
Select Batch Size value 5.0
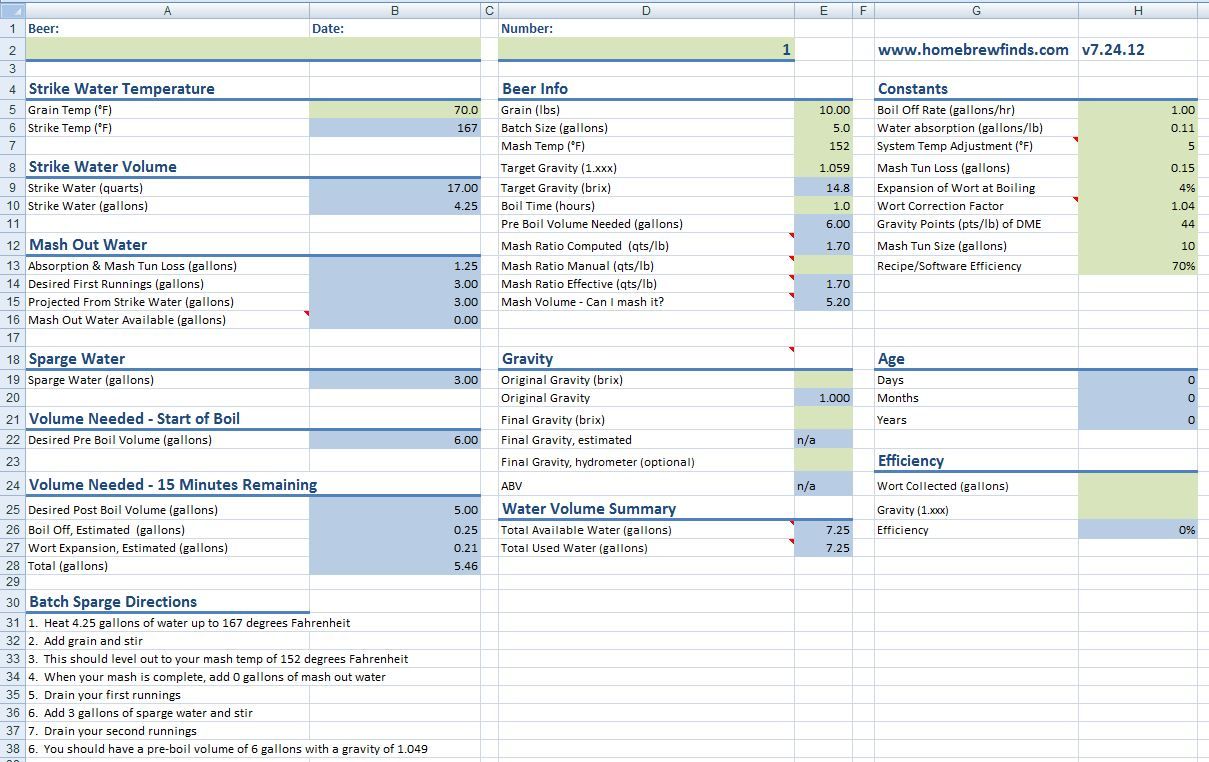pyautogui.click(x=824, y=128)
